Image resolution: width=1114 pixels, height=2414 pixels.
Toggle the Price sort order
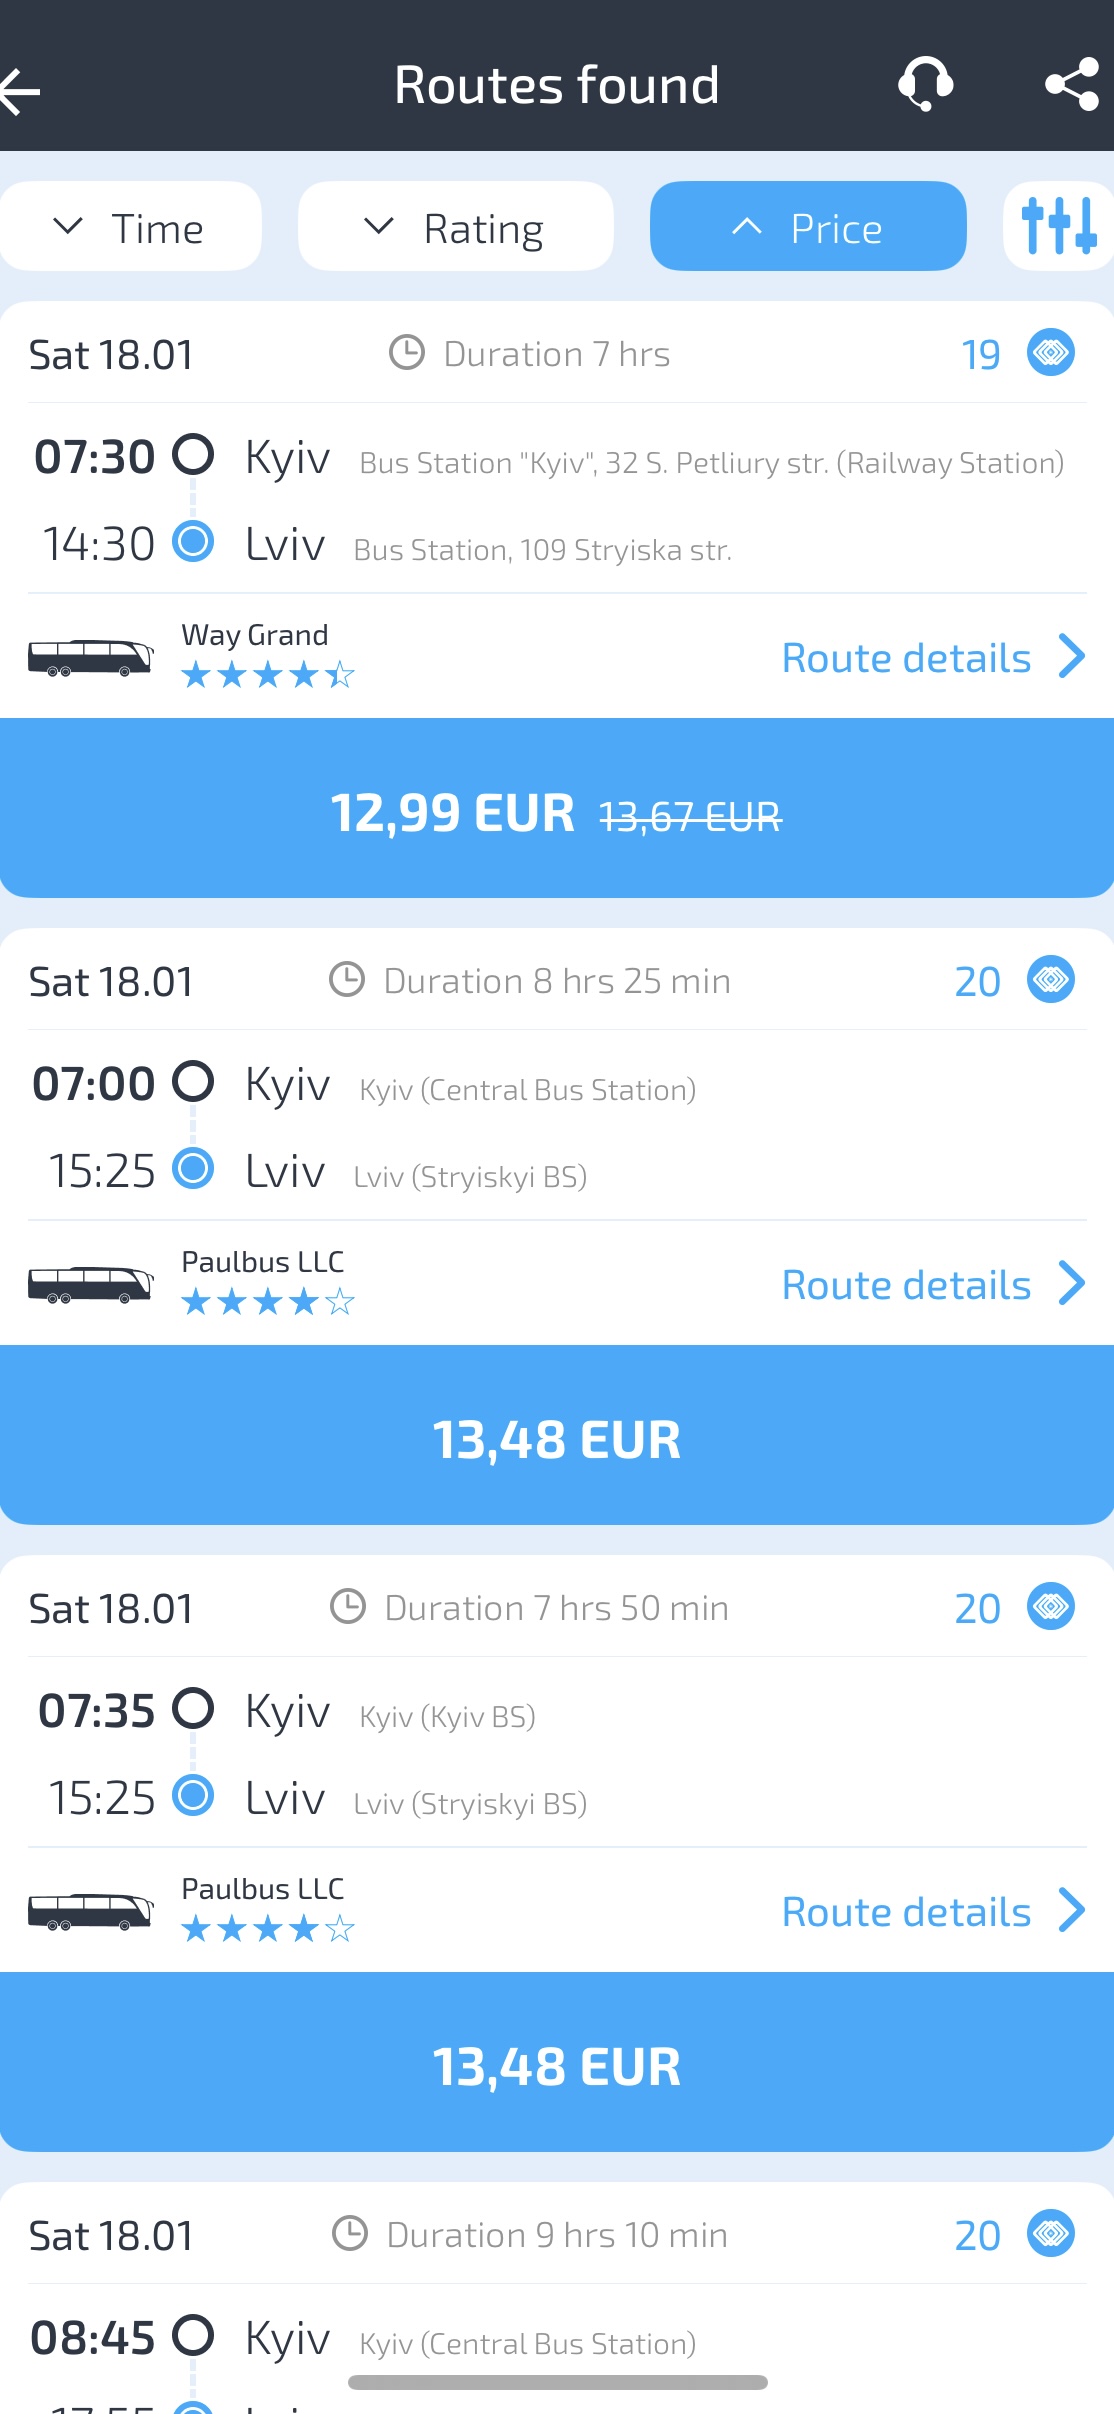(x=808, y=227)
